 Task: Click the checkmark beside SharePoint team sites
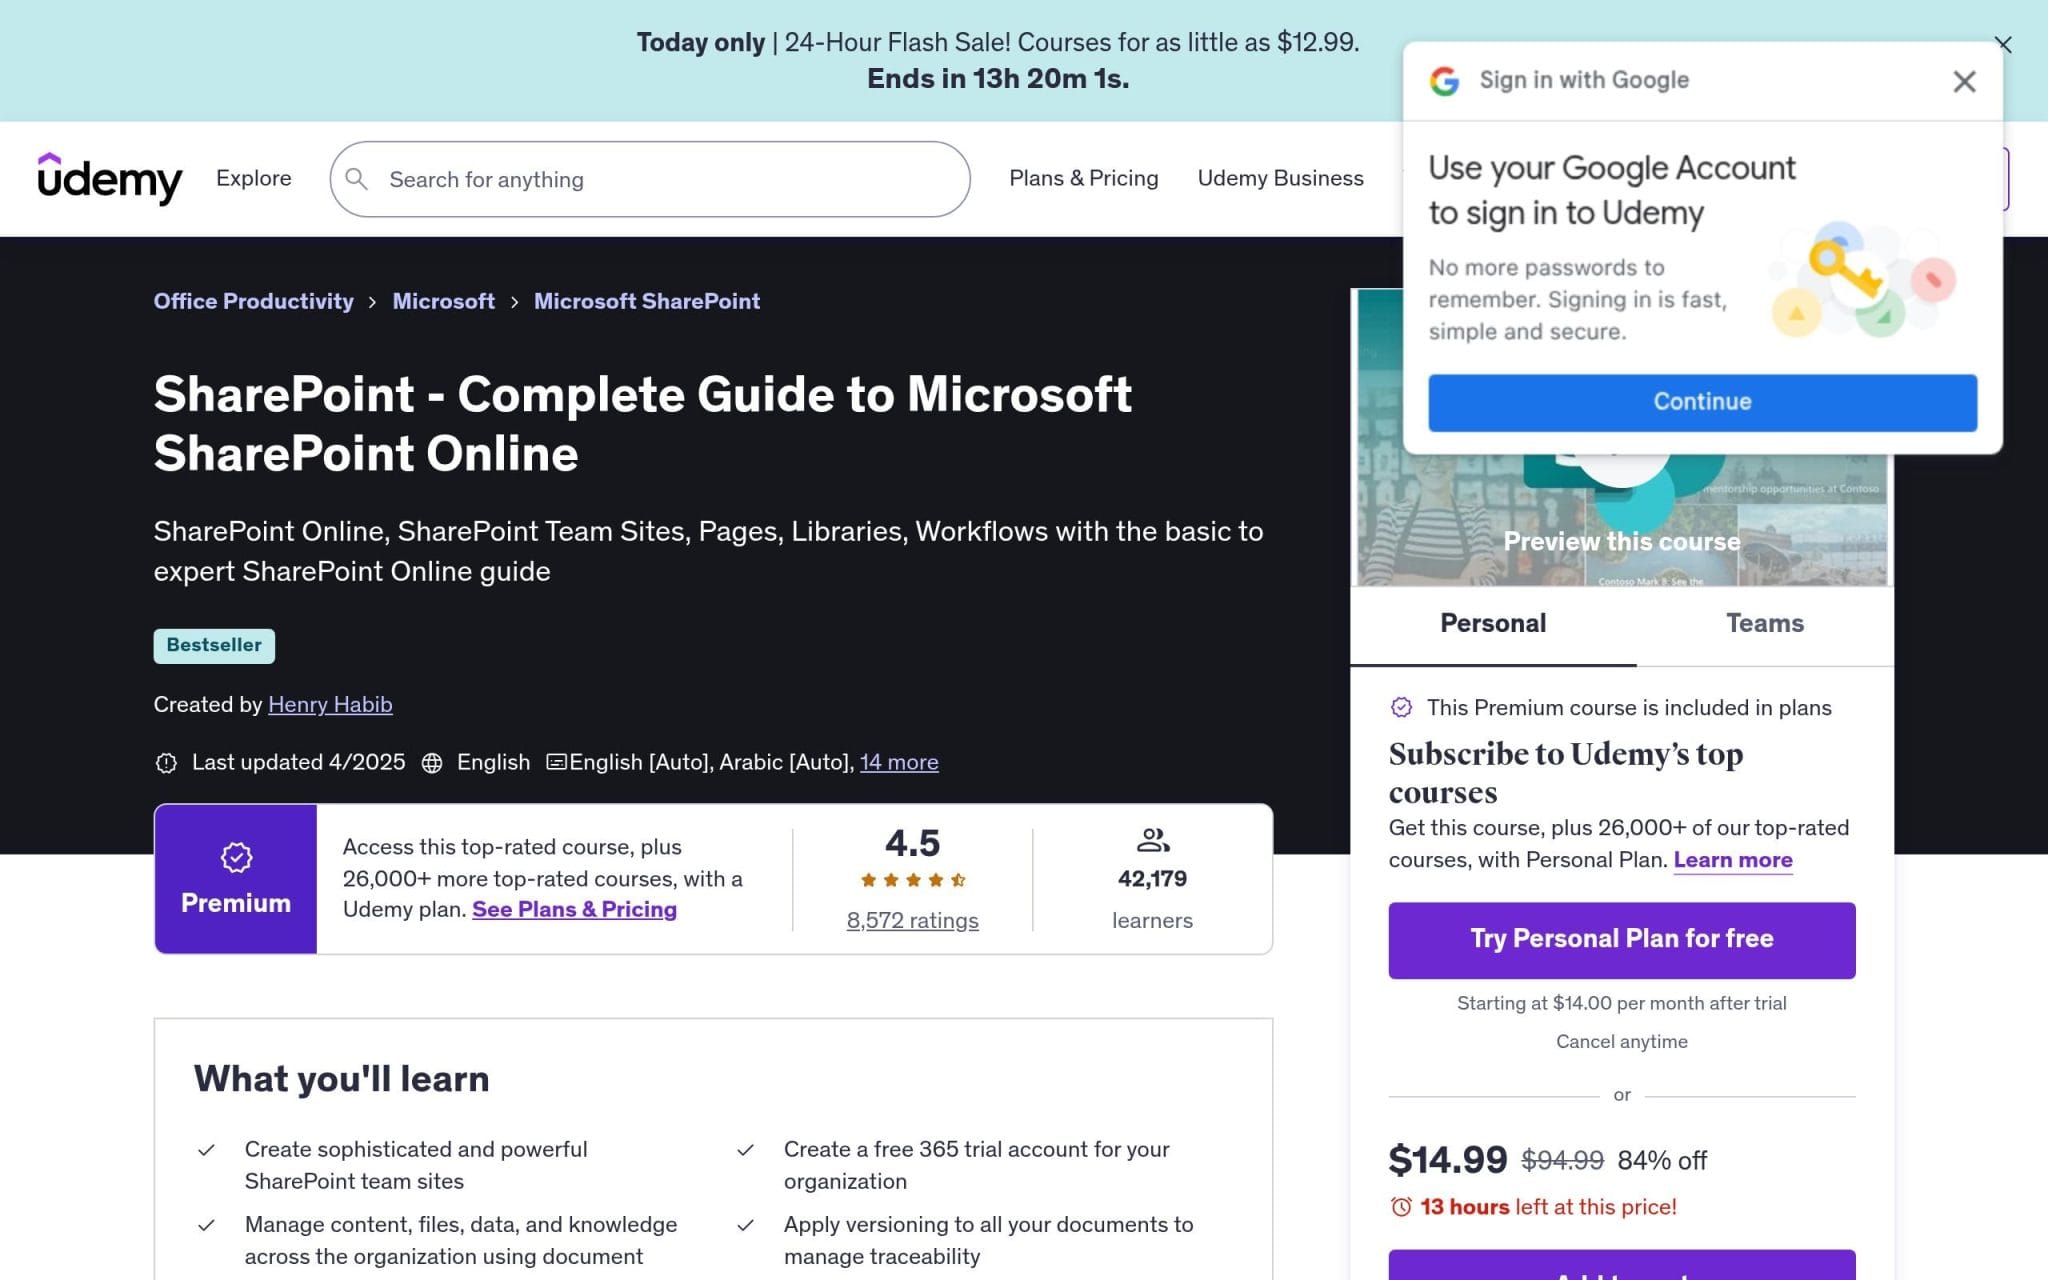click(206, 1150)
